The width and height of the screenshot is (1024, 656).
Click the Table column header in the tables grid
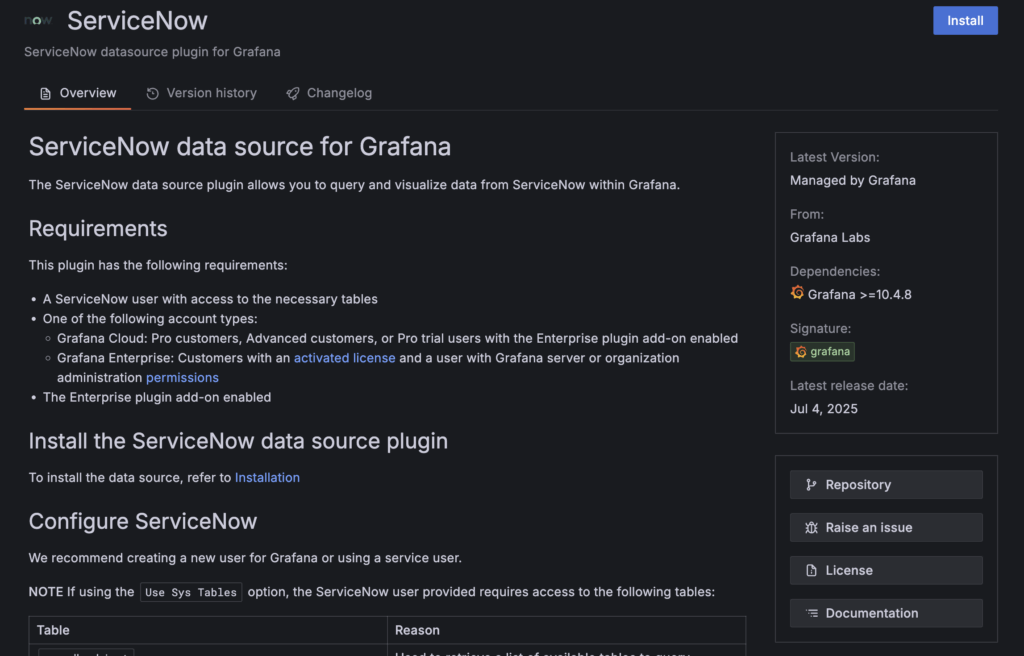53,630
